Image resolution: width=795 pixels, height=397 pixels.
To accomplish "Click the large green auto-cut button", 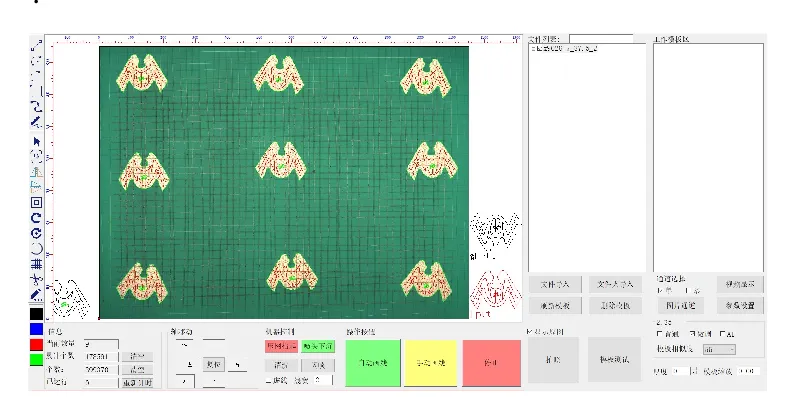I will [373, 363].
